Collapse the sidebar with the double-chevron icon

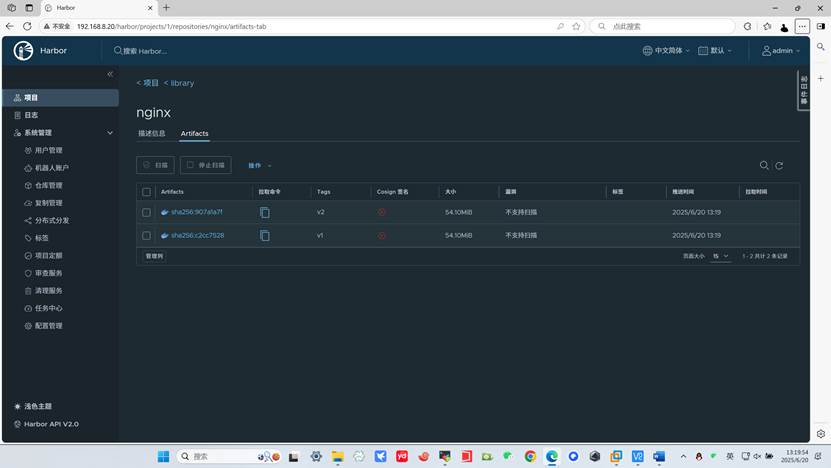point(110,74)
